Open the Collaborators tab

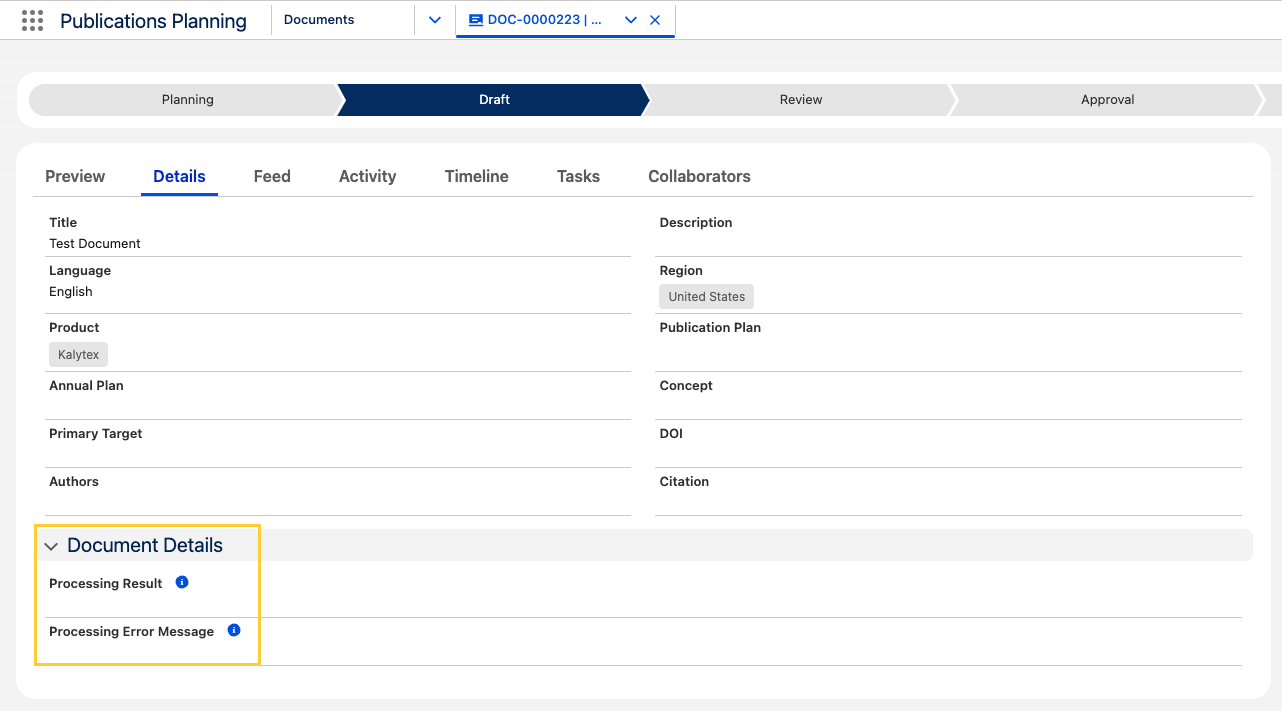coord(699,176)
